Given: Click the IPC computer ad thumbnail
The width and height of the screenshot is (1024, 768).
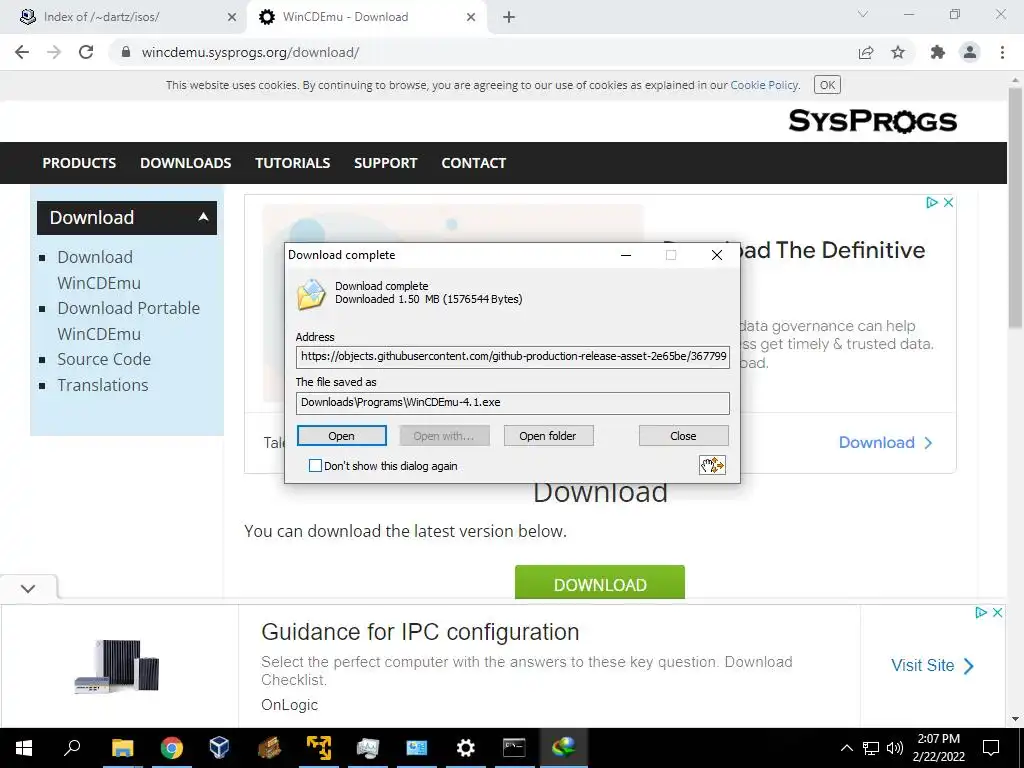Looking at the screenshot, I should (118, 666).
